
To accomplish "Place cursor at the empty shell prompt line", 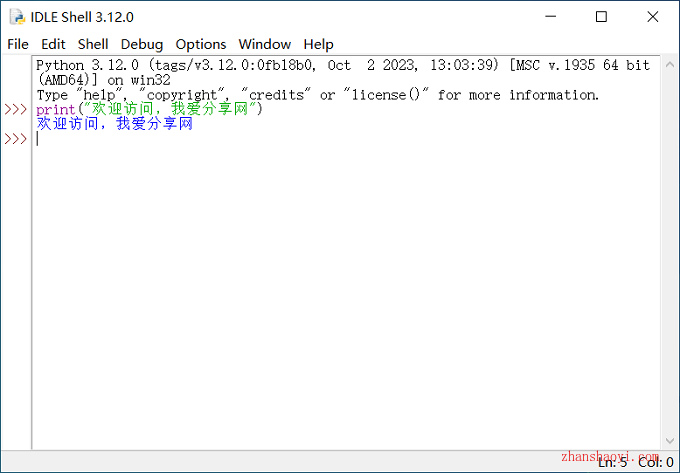I will (x=346, y=139).
